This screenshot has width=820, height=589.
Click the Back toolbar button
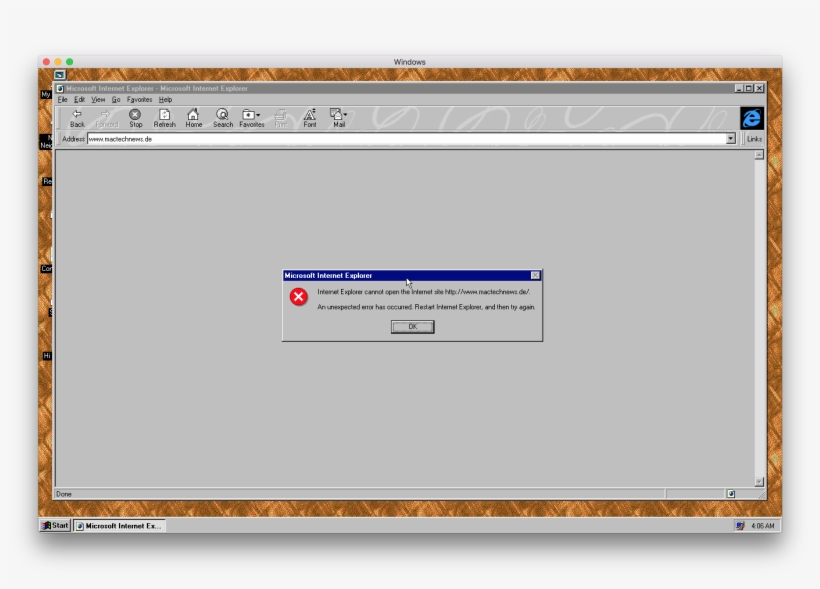coord(77,118)
